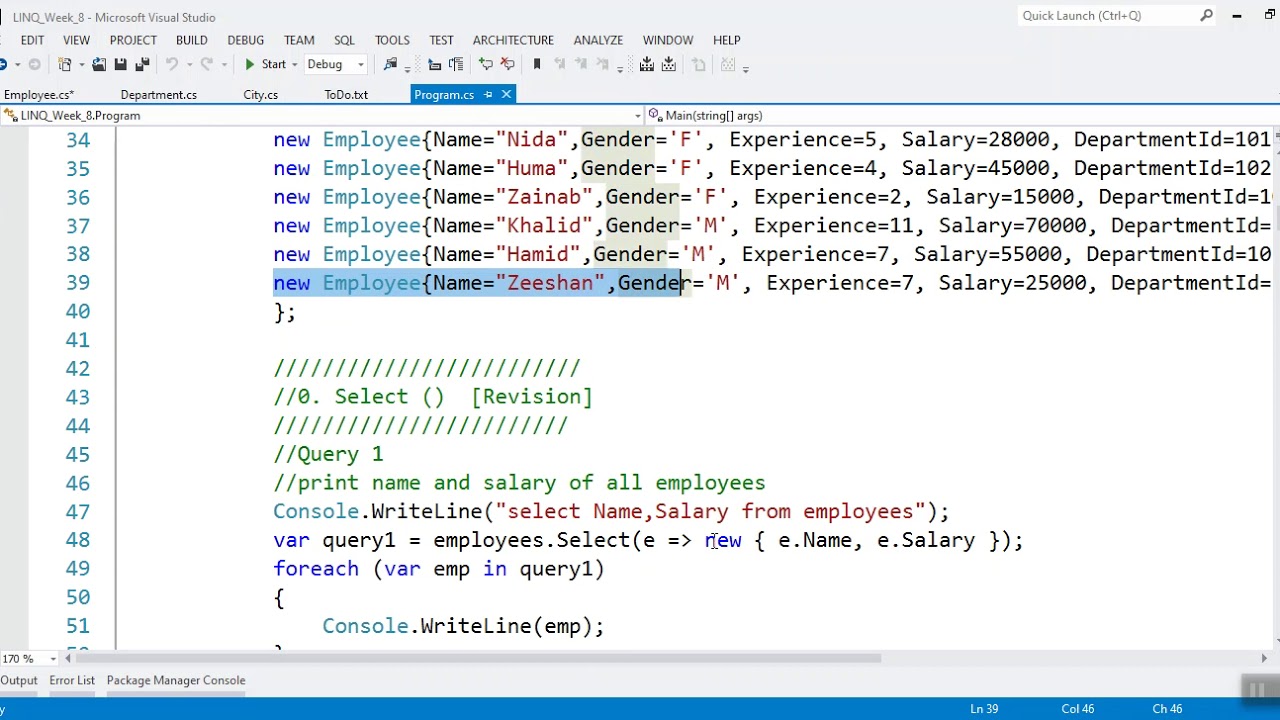Click the second of the two dark toolbar icons right of the bookmark icons
1280x720 pixels.
[x=669, y=65]
